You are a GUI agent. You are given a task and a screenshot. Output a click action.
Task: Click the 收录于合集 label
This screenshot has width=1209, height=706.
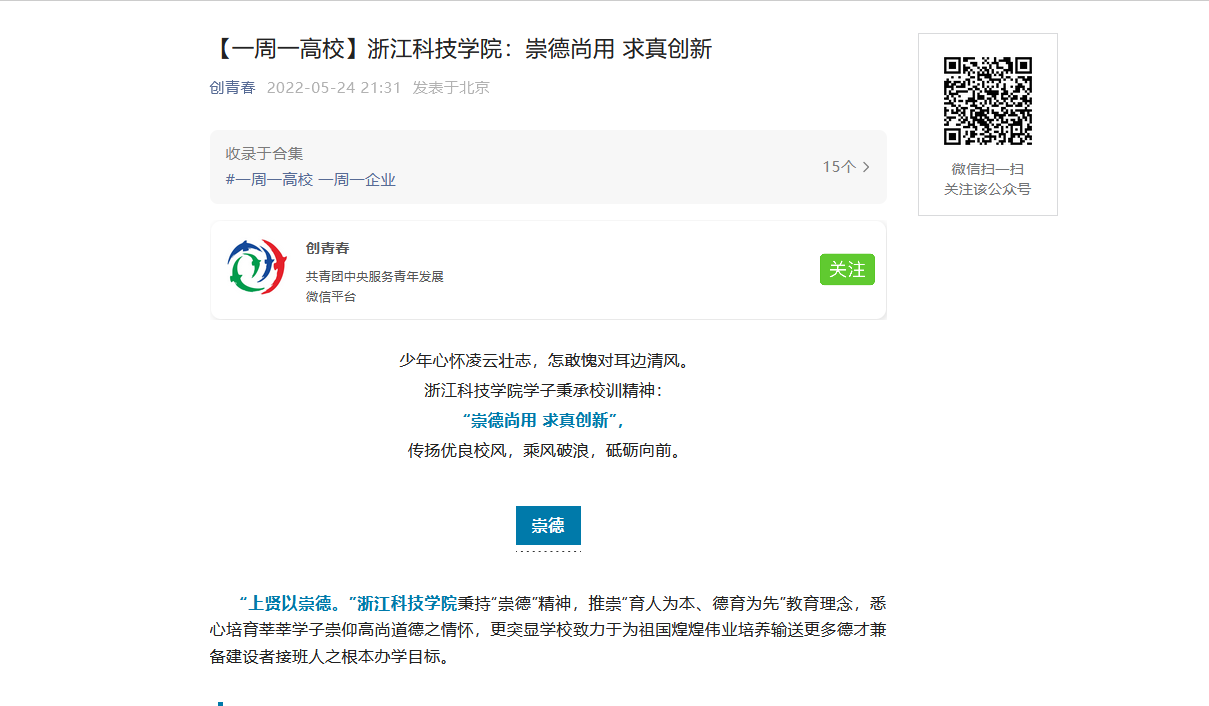[x=264, y=154]
